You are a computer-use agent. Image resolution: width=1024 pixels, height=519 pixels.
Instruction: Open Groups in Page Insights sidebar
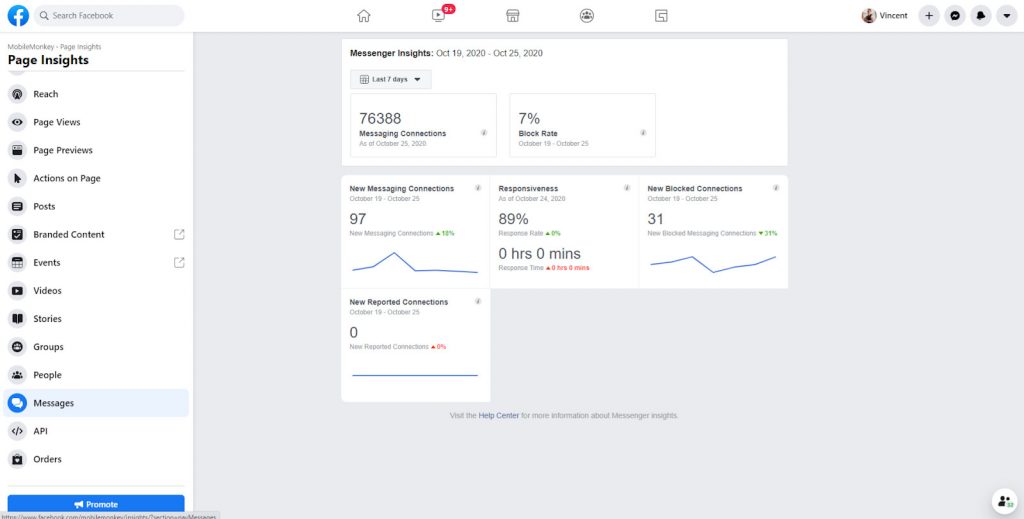pos(96,347)
